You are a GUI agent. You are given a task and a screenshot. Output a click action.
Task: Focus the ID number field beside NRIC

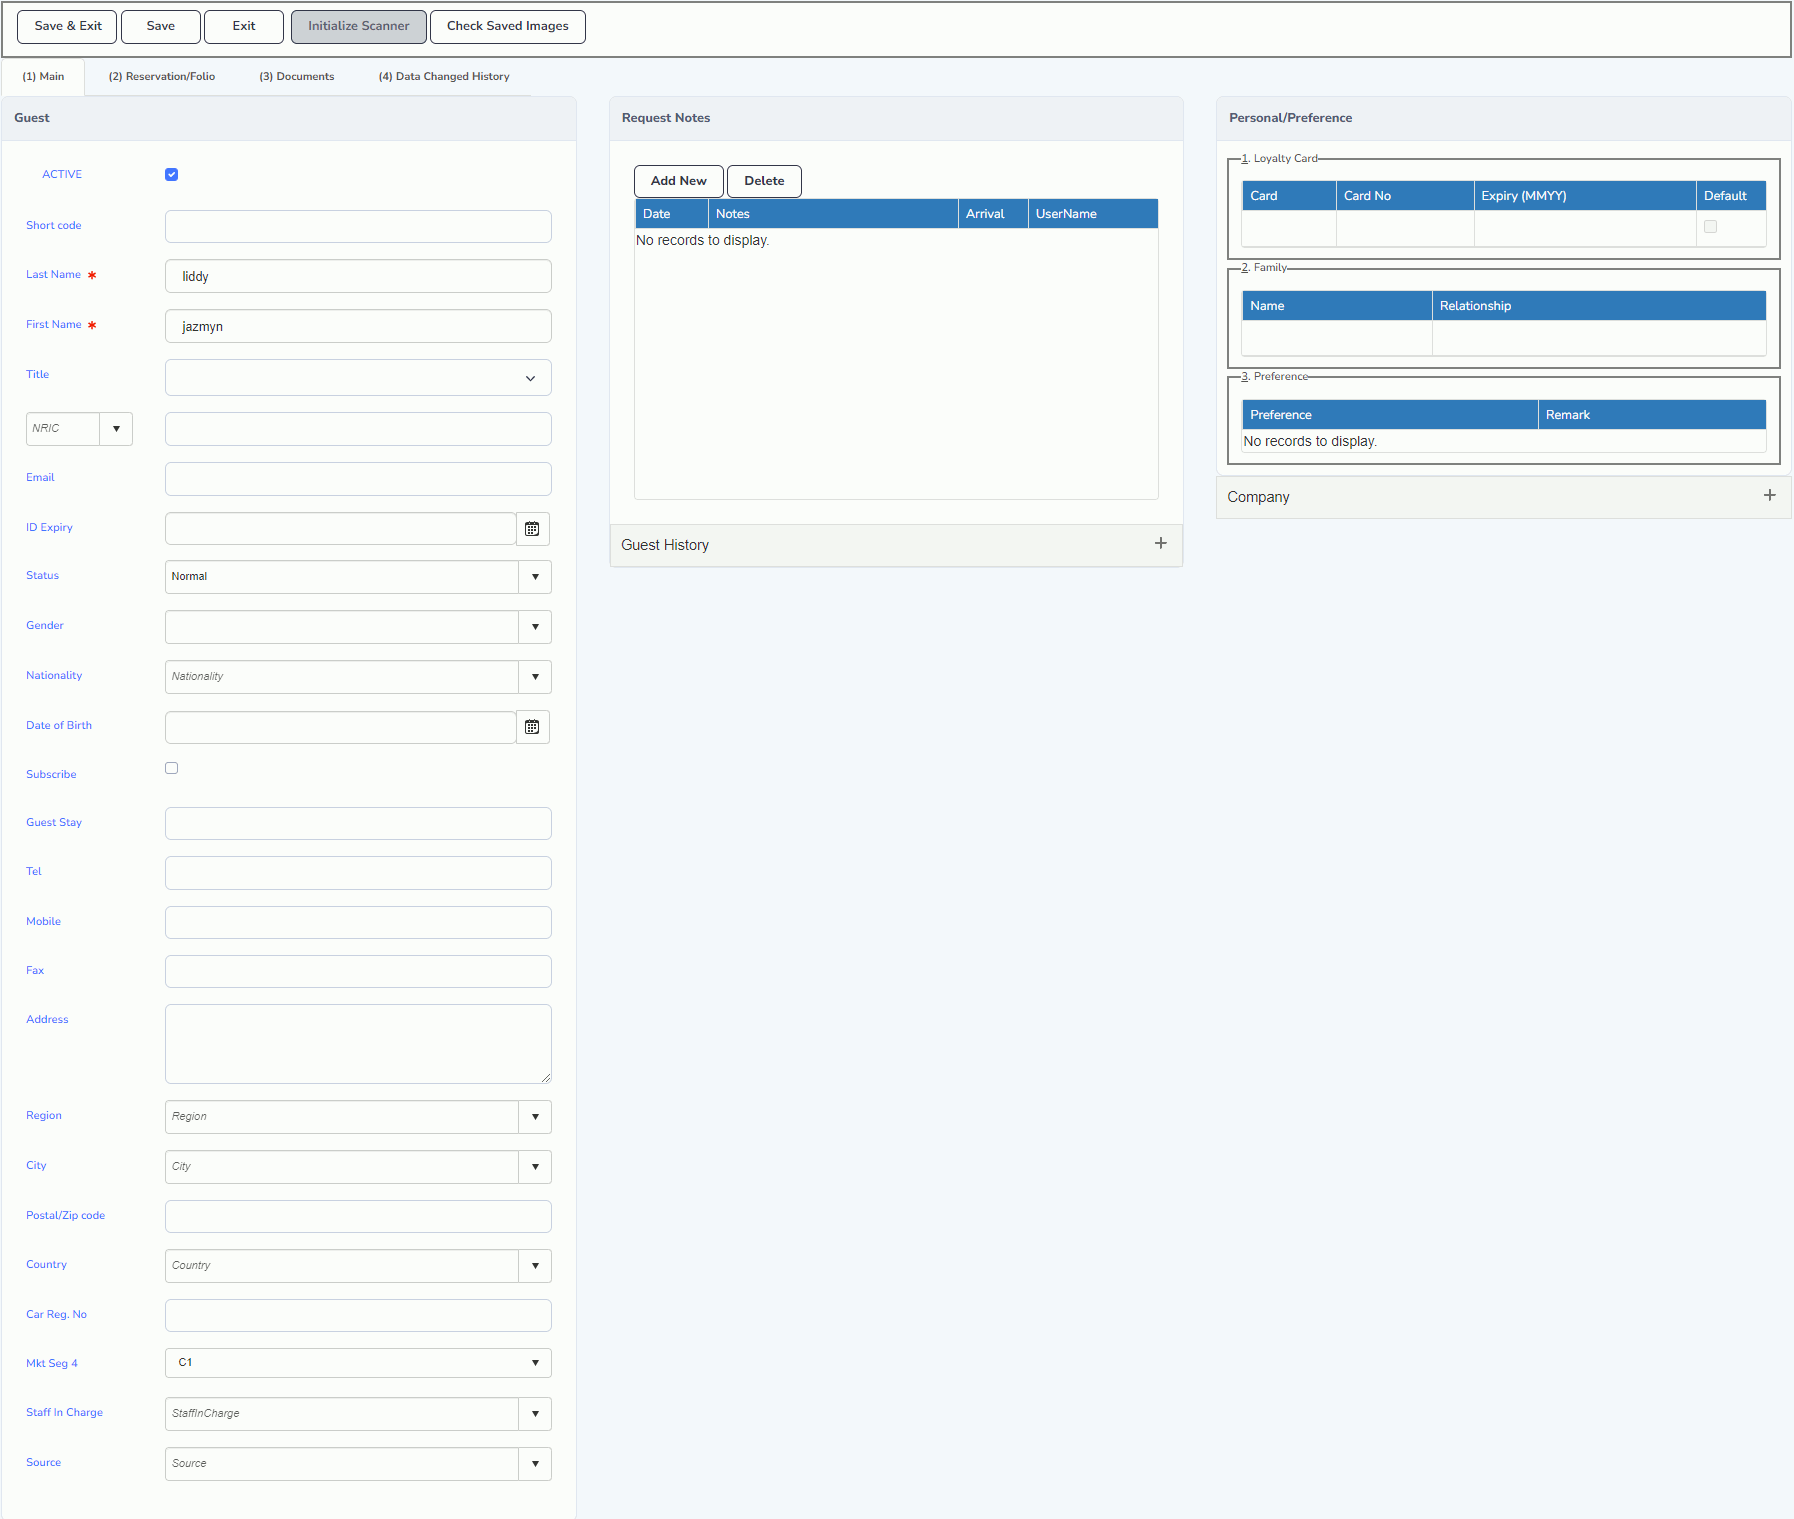click(358, 429)
